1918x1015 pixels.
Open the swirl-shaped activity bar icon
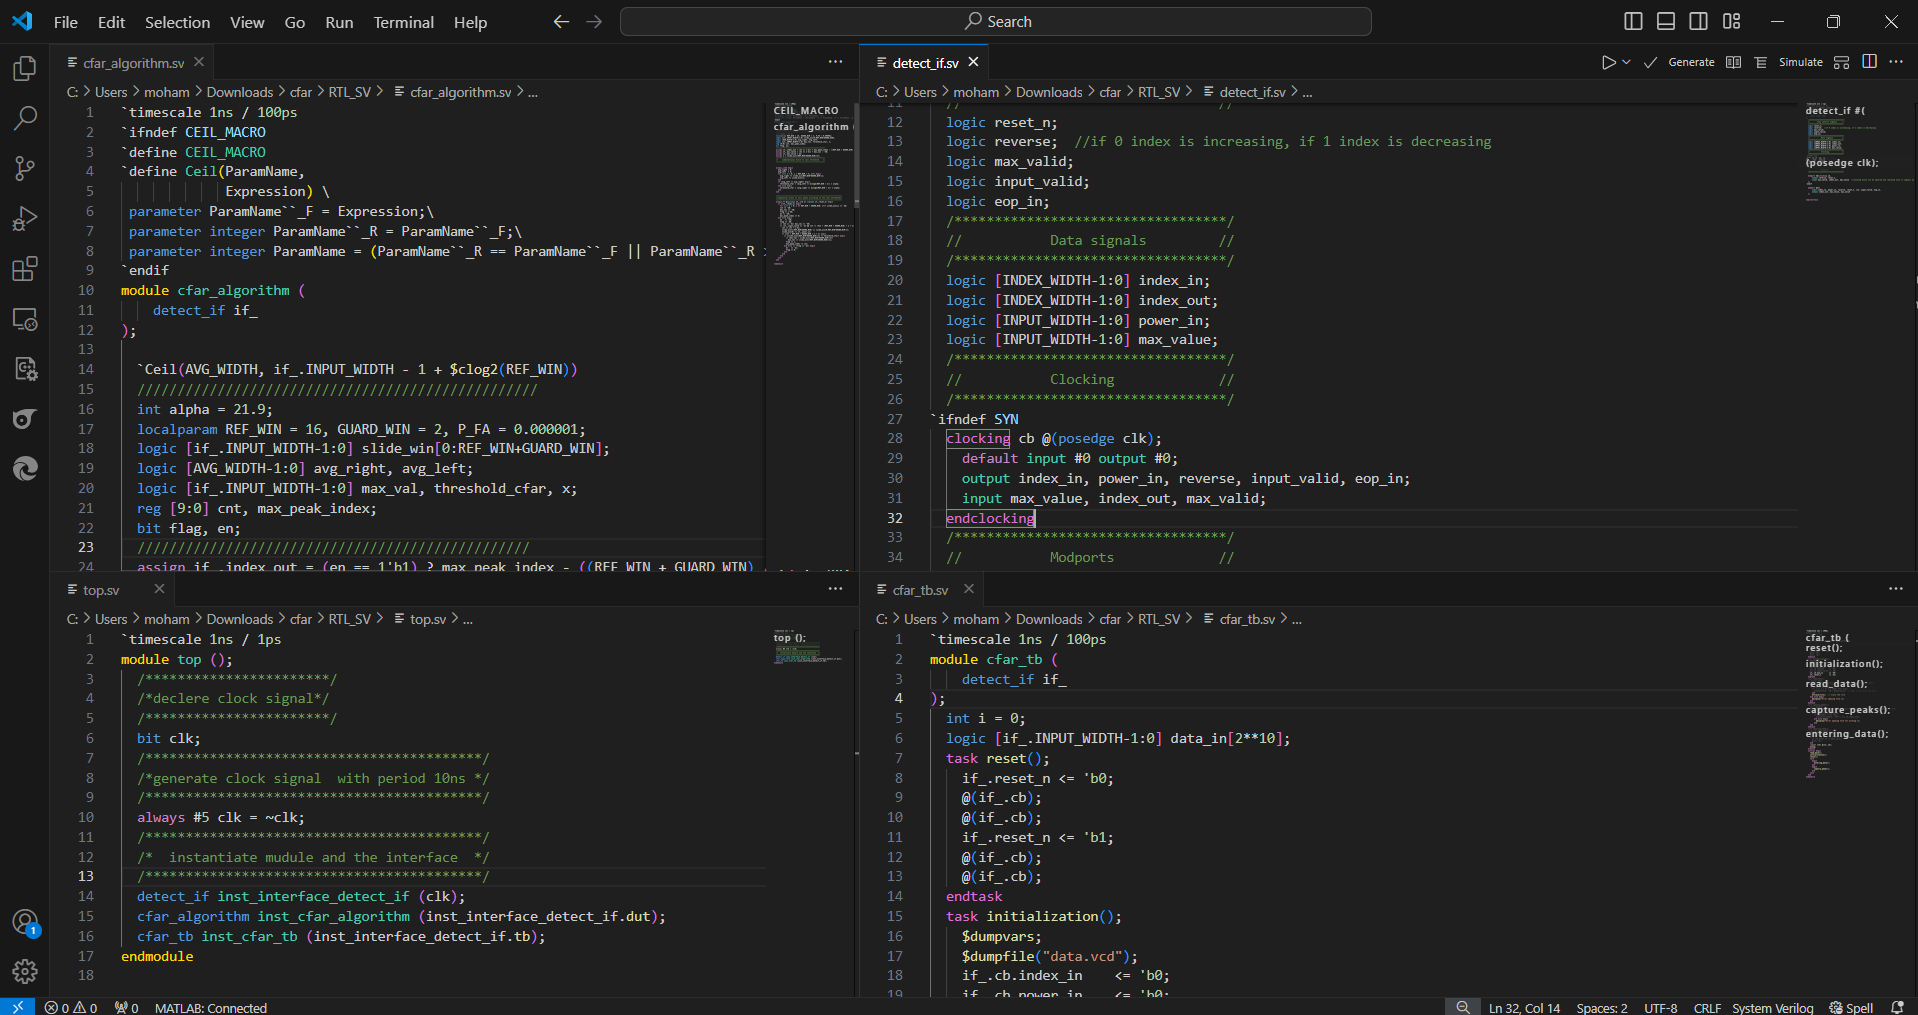[25, 419]
